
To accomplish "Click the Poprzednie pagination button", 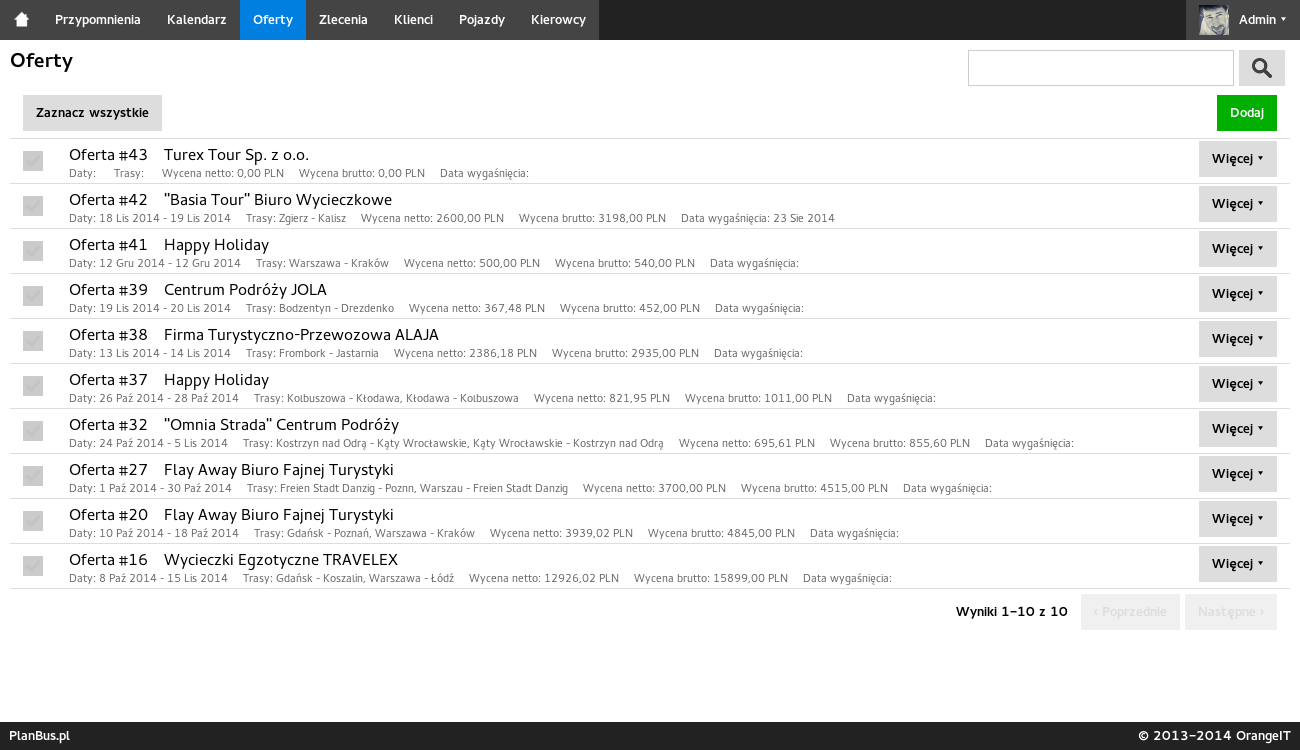I will [1130, 612].
